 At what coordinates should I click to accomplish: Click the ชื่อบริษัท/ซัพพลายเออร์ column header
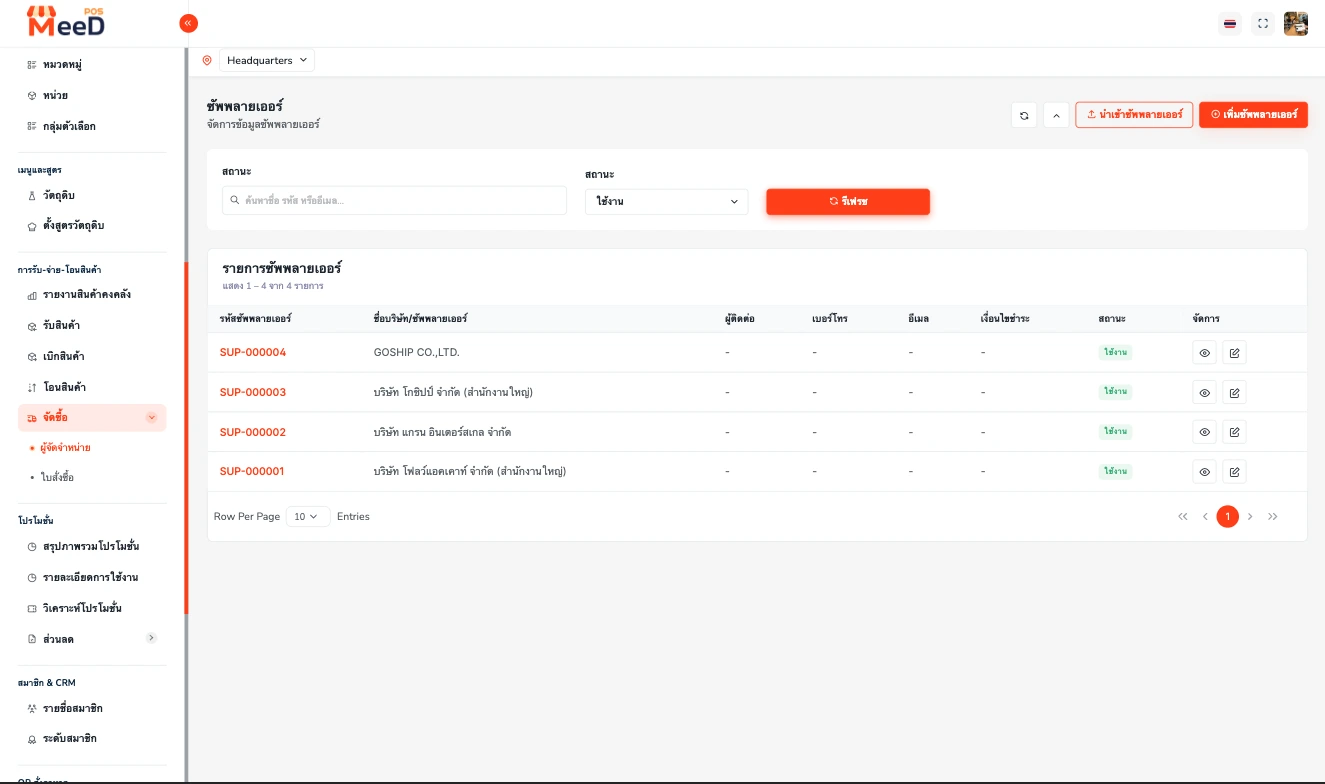(x=420, y=319)
